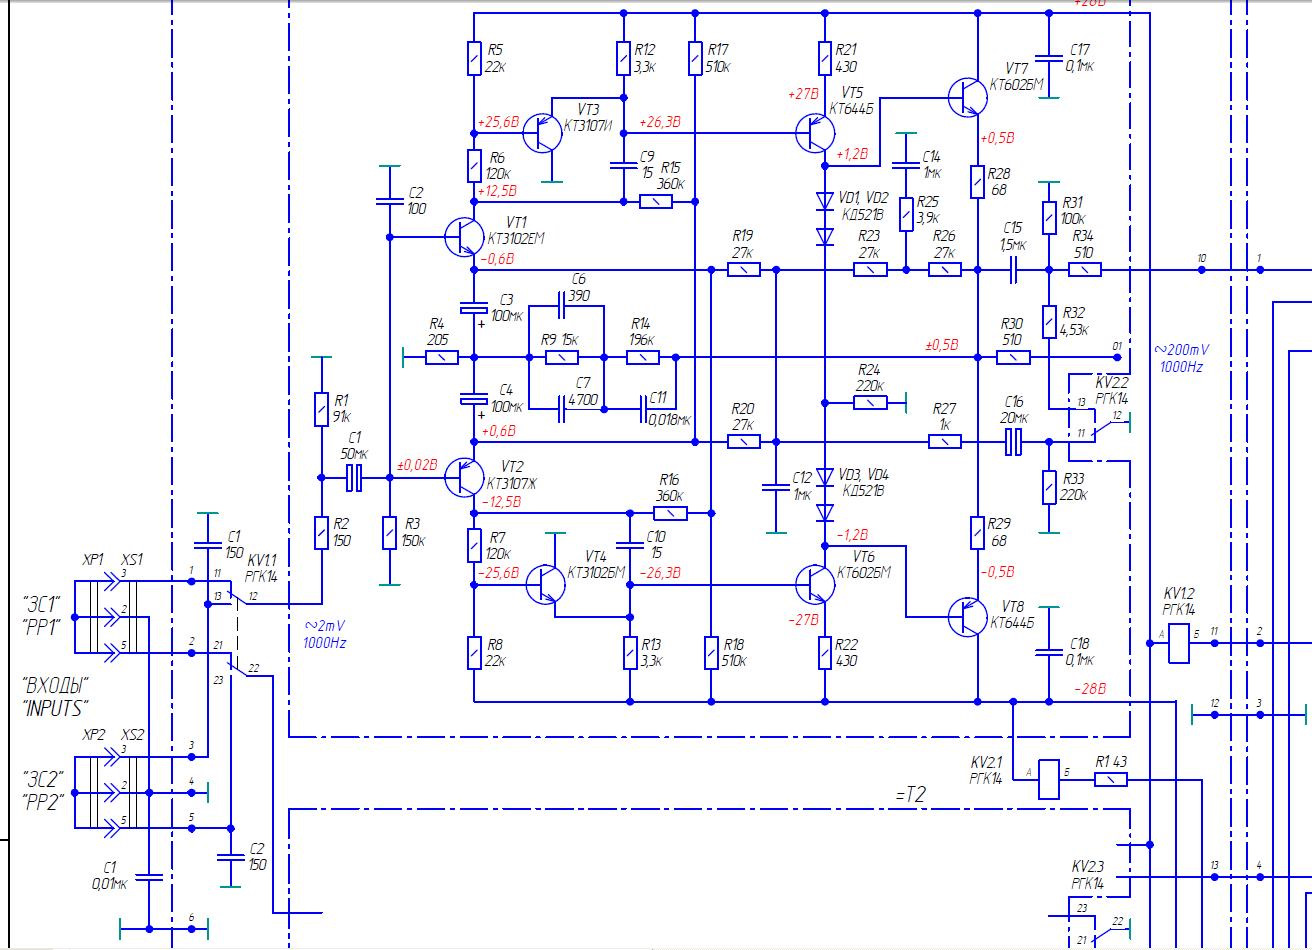
Task: Click the KV1.2 РГК14 relay label
Action: [1180, 601]
